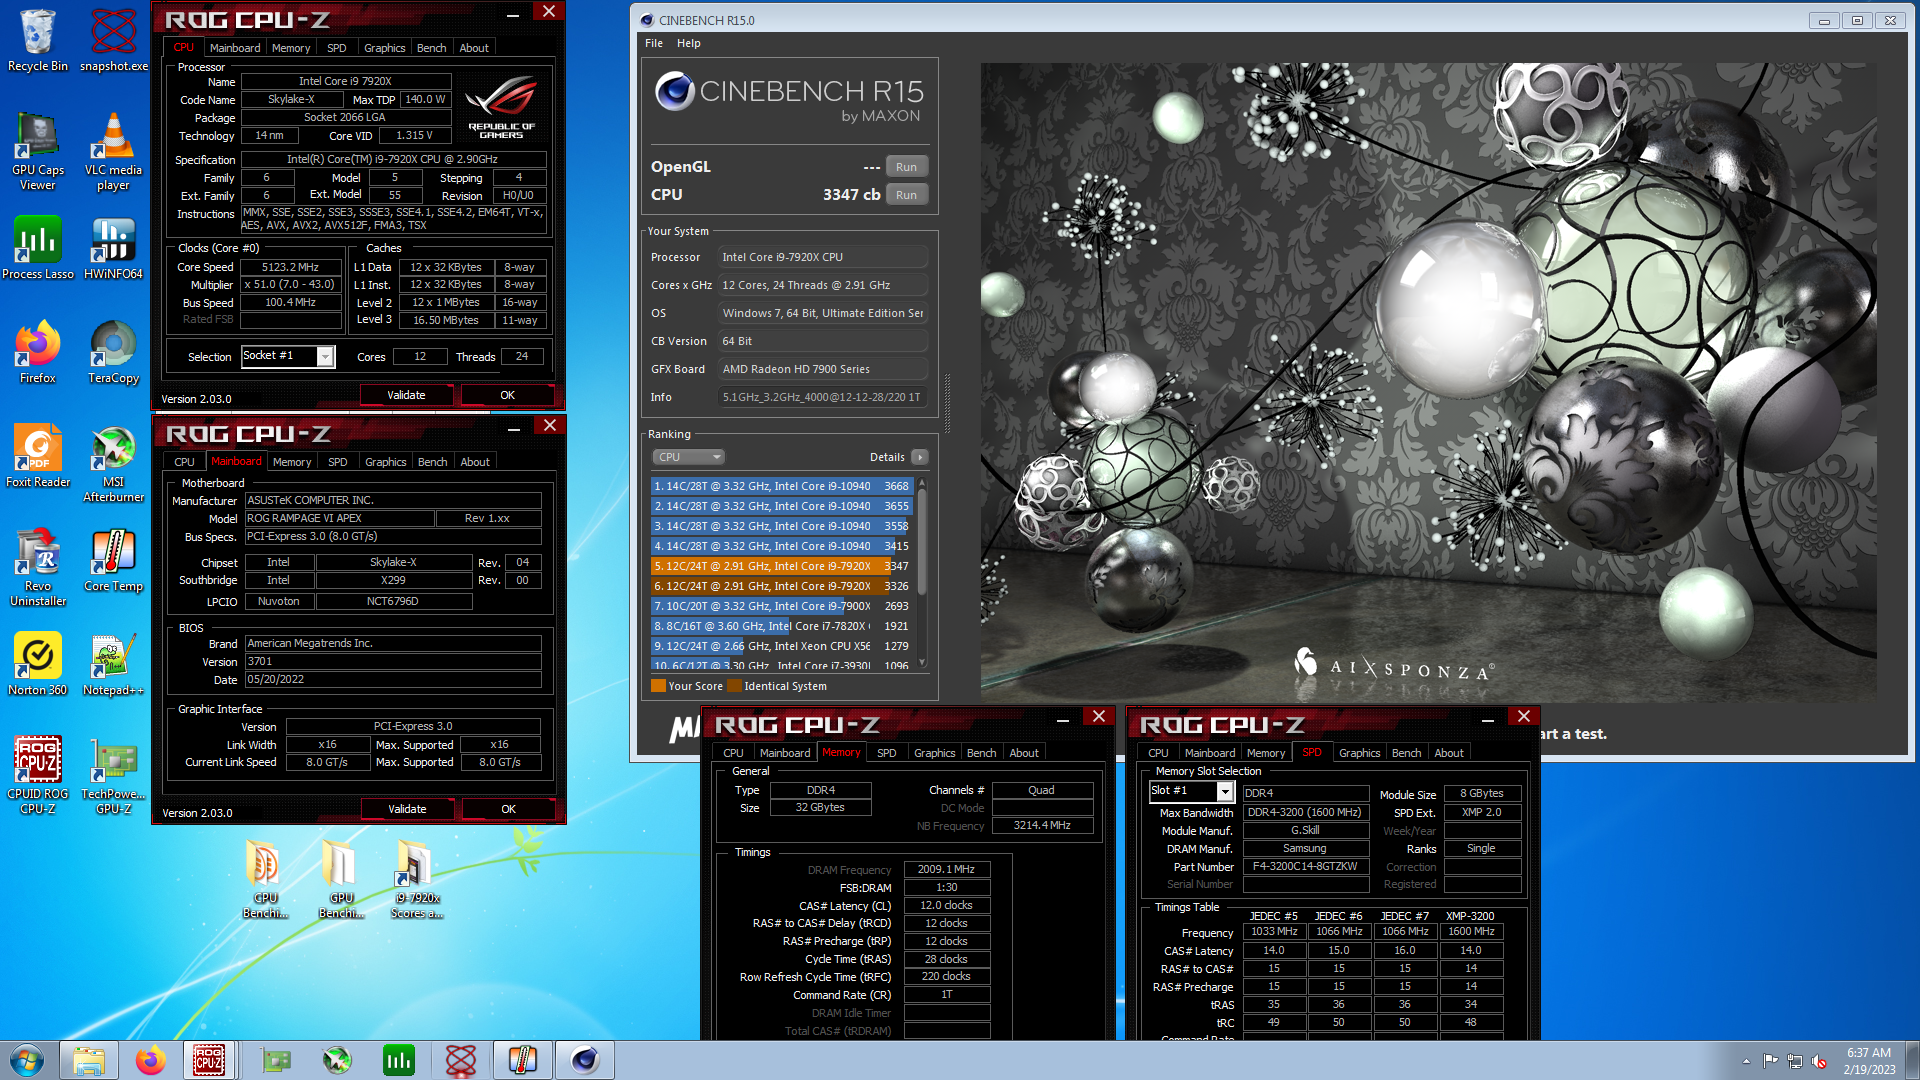Launch TechPowerUp GPU-Z desktop icon
The image size is (1920, 1080).
pos(114,775)
